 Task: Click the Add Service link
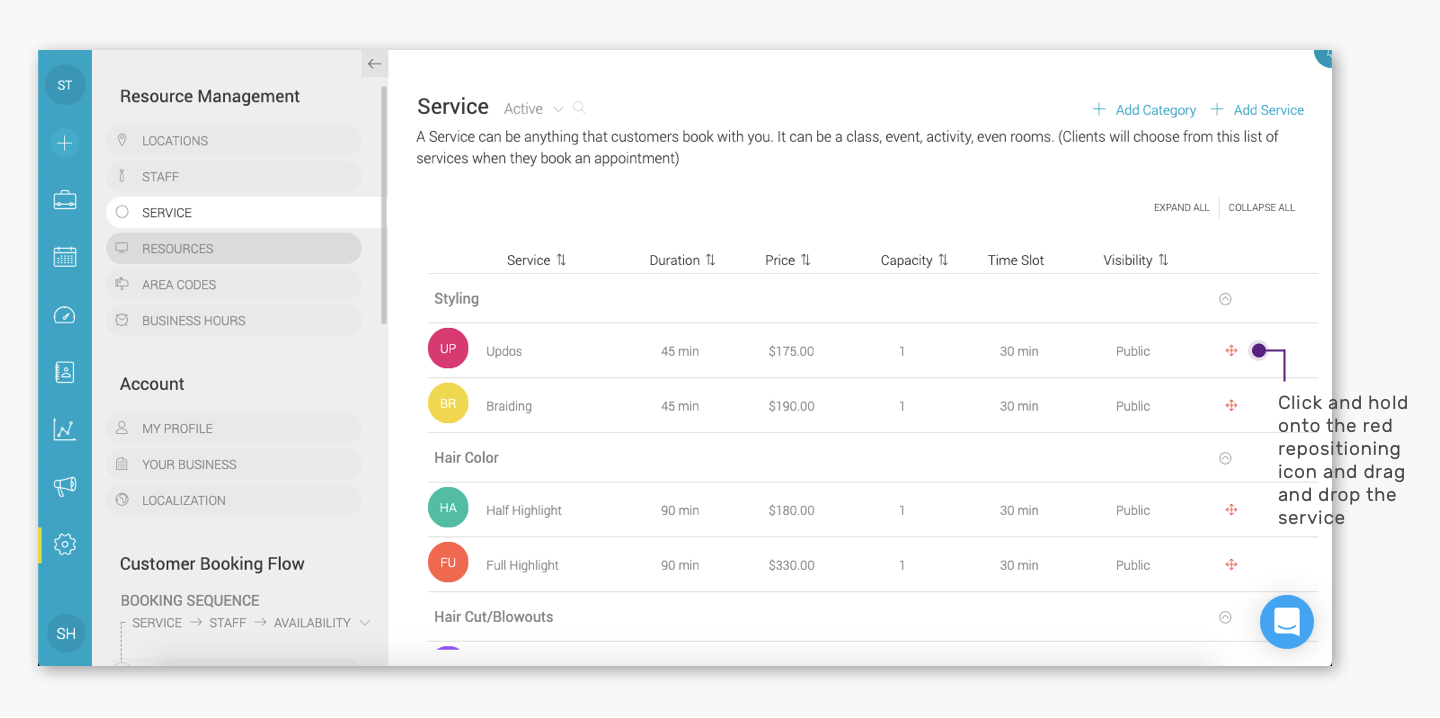coord(1257,110)
